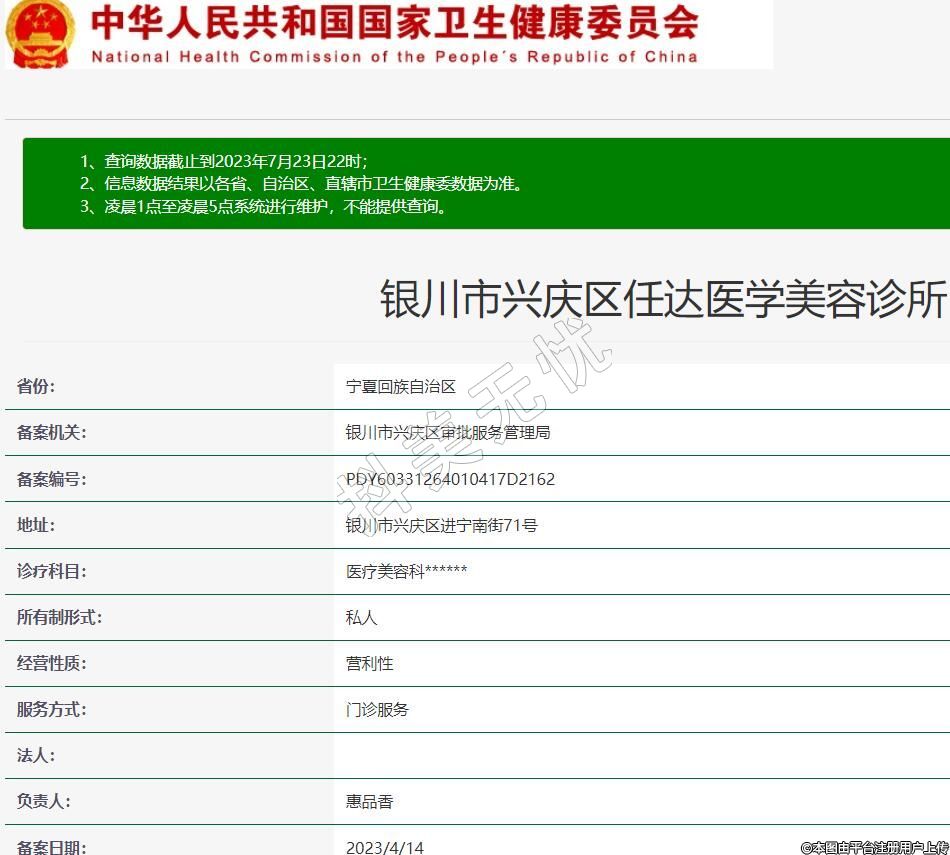Select the second notice line about 信息数据结果

[x=301, y=184]
